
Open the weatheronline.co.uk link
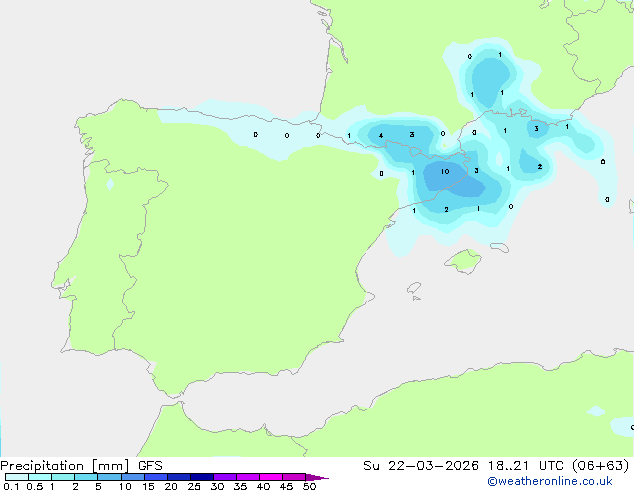tap(550, 481)
